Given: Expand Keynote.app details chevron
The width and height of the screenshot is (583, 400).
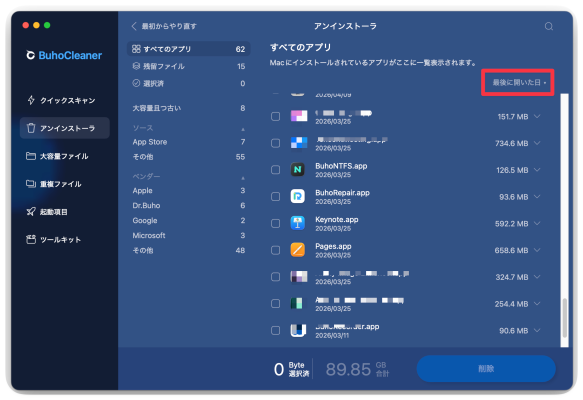Looking at the screenshot, I should 537,223.
